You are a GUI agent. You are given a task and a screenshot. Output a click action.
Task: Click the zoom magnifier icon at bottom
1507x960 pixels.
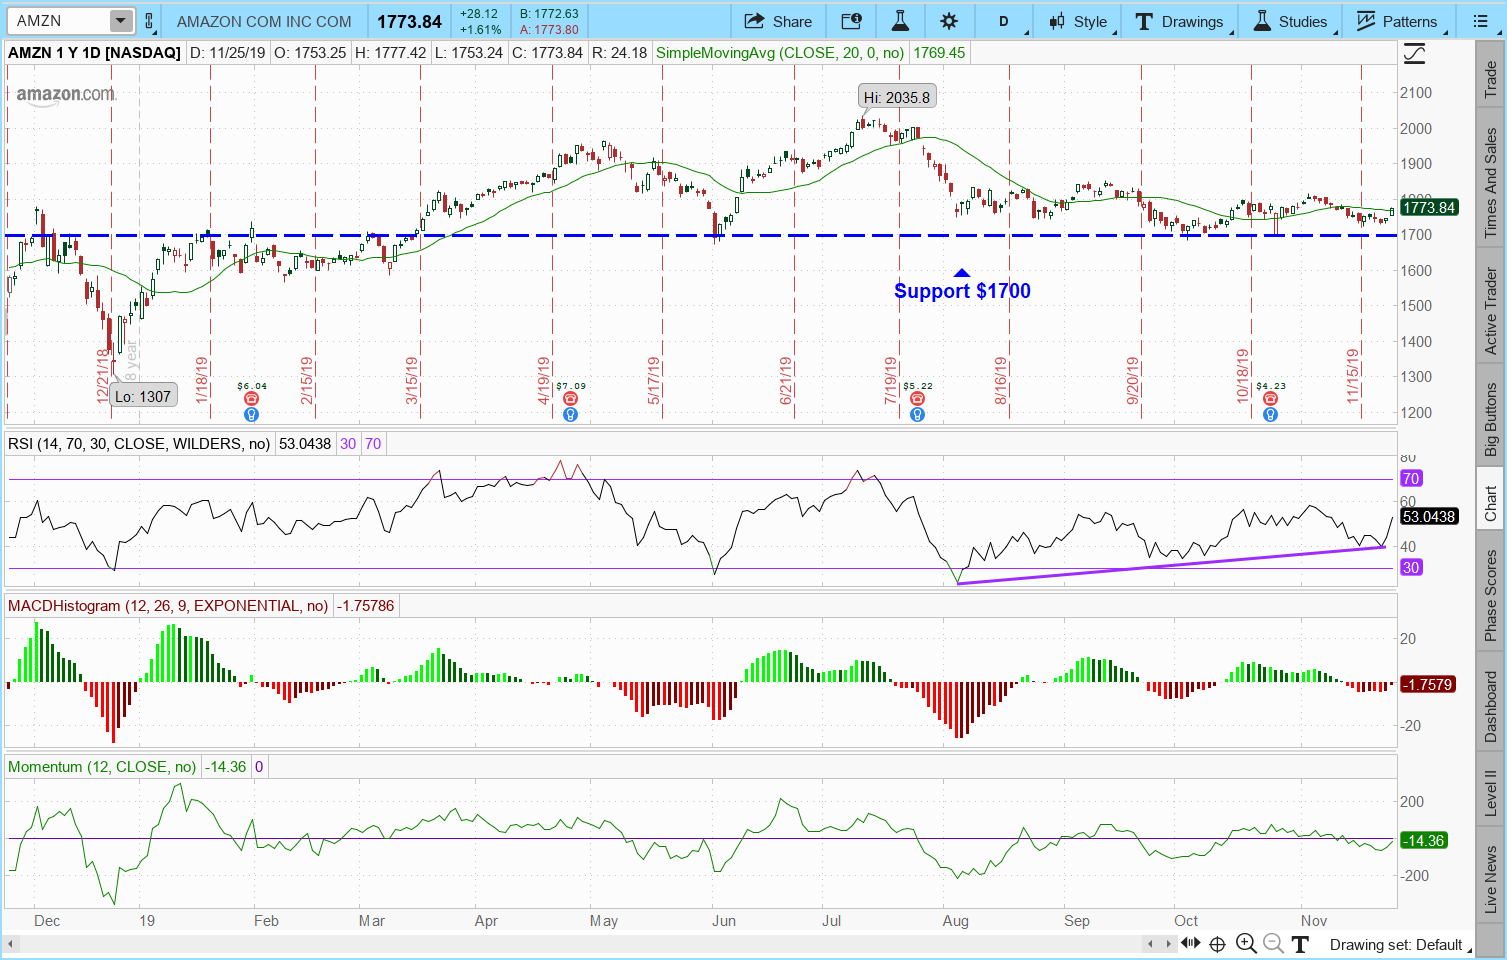pos(1246,943)
